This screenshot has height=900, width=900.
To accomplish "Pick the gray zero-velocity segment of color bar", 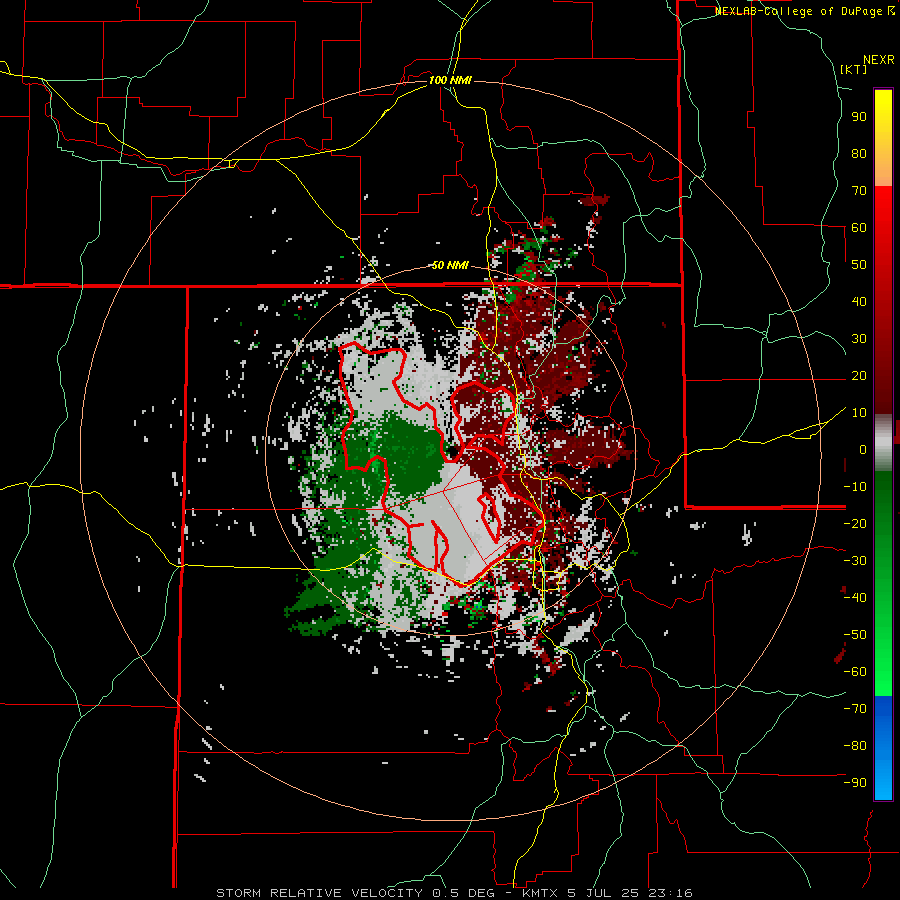I will [883, 443].
